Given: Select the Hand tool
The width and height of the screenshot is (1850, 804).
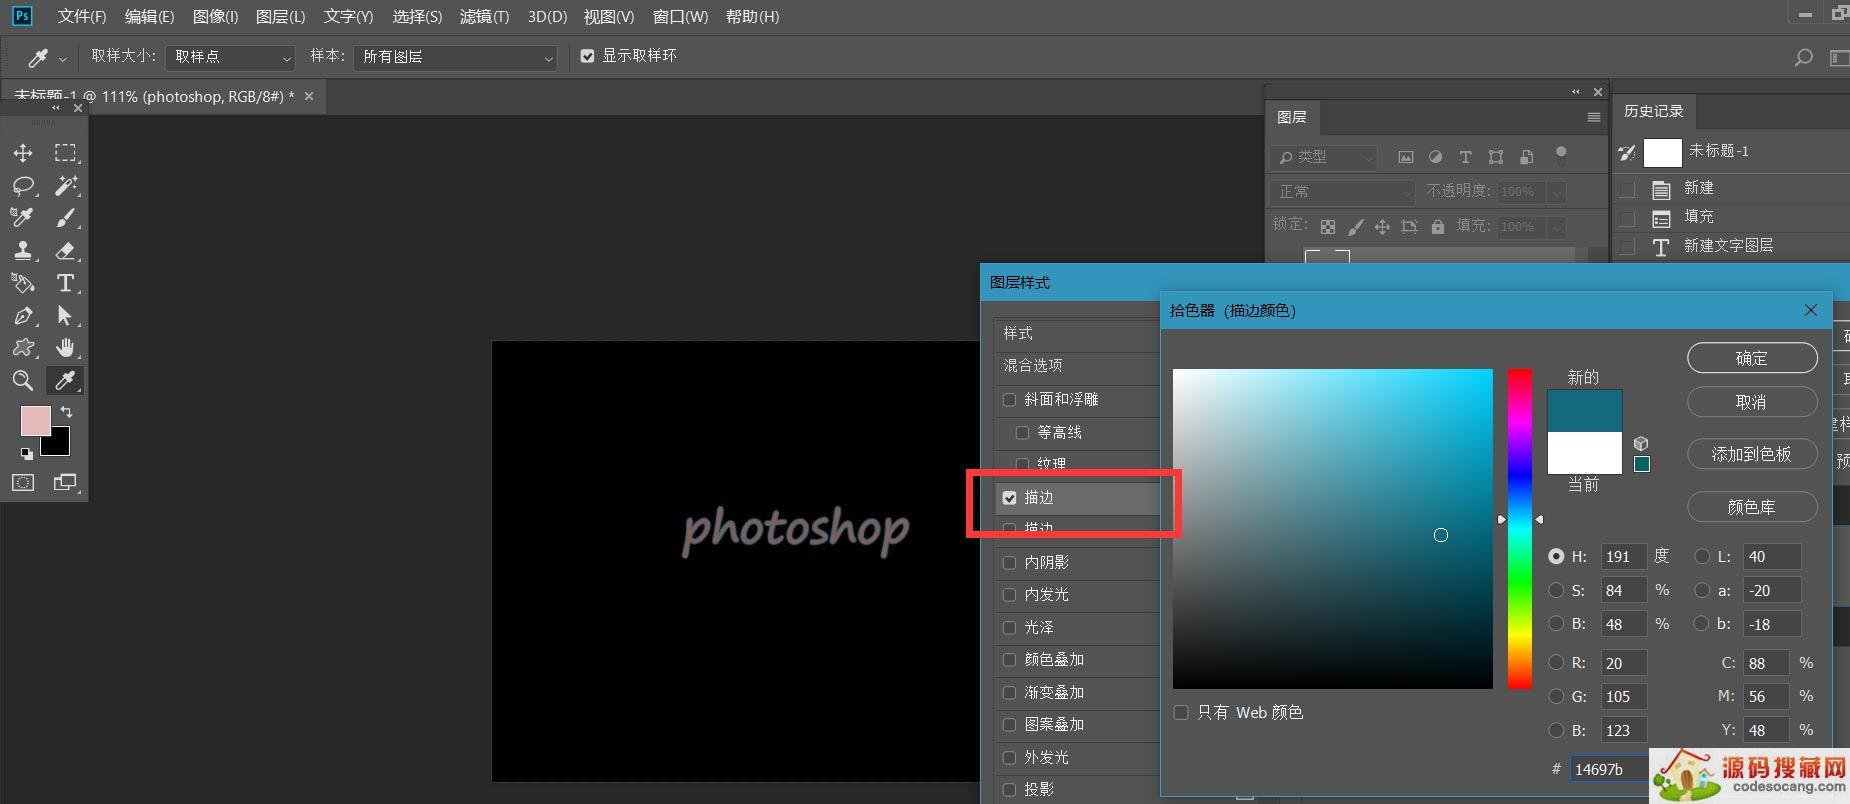Looking at the screenshot, I should pyautogui.click(x=66, y=348).
